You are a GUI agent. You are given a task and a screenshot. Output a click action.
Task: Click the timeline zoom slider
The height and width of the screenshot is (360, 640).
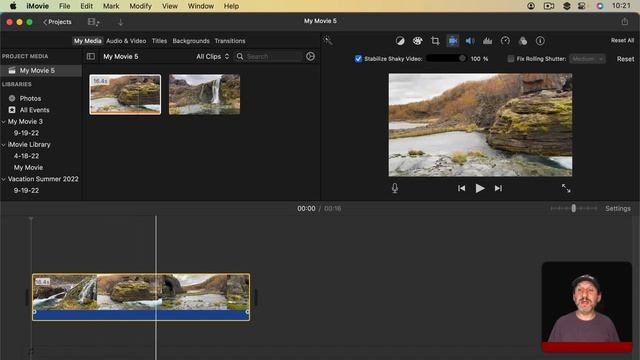pyautogui.click(x=573, y=209)
